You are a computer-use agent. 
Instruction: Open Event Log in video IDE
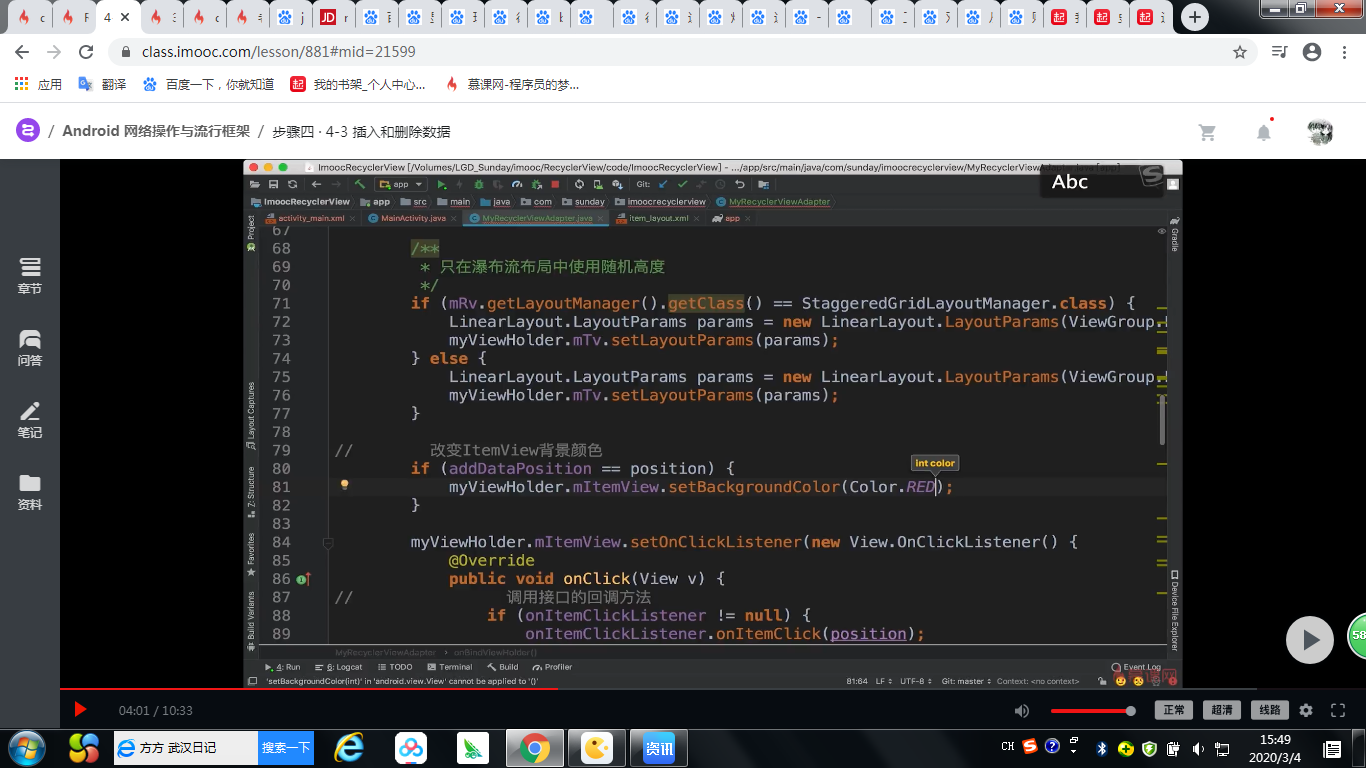click(1136, 667)
